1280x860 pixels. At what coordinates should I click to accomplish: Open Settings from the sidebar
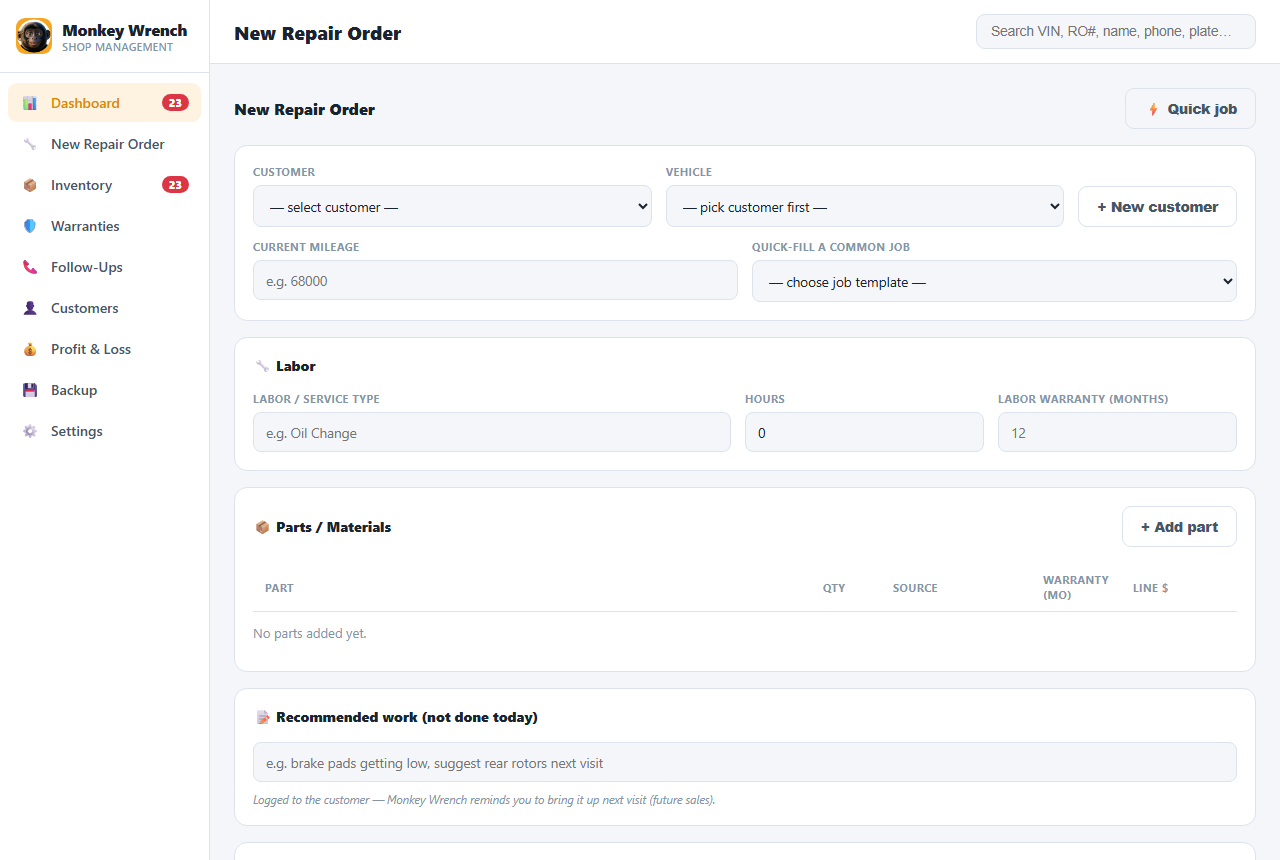coord(104,431)
